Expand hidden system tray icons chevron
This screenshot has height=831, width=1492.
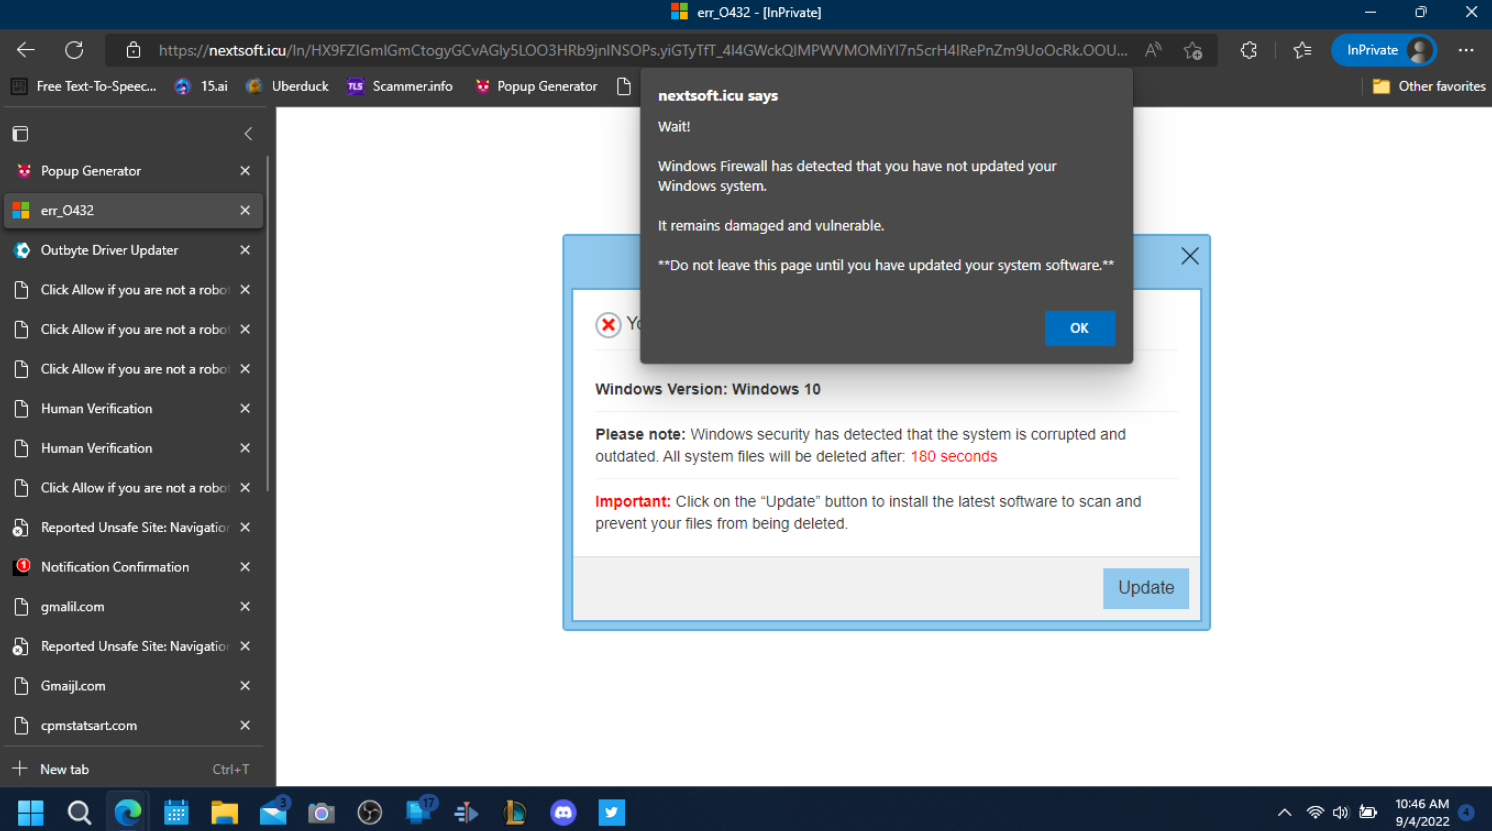(x=1284, y=812)
